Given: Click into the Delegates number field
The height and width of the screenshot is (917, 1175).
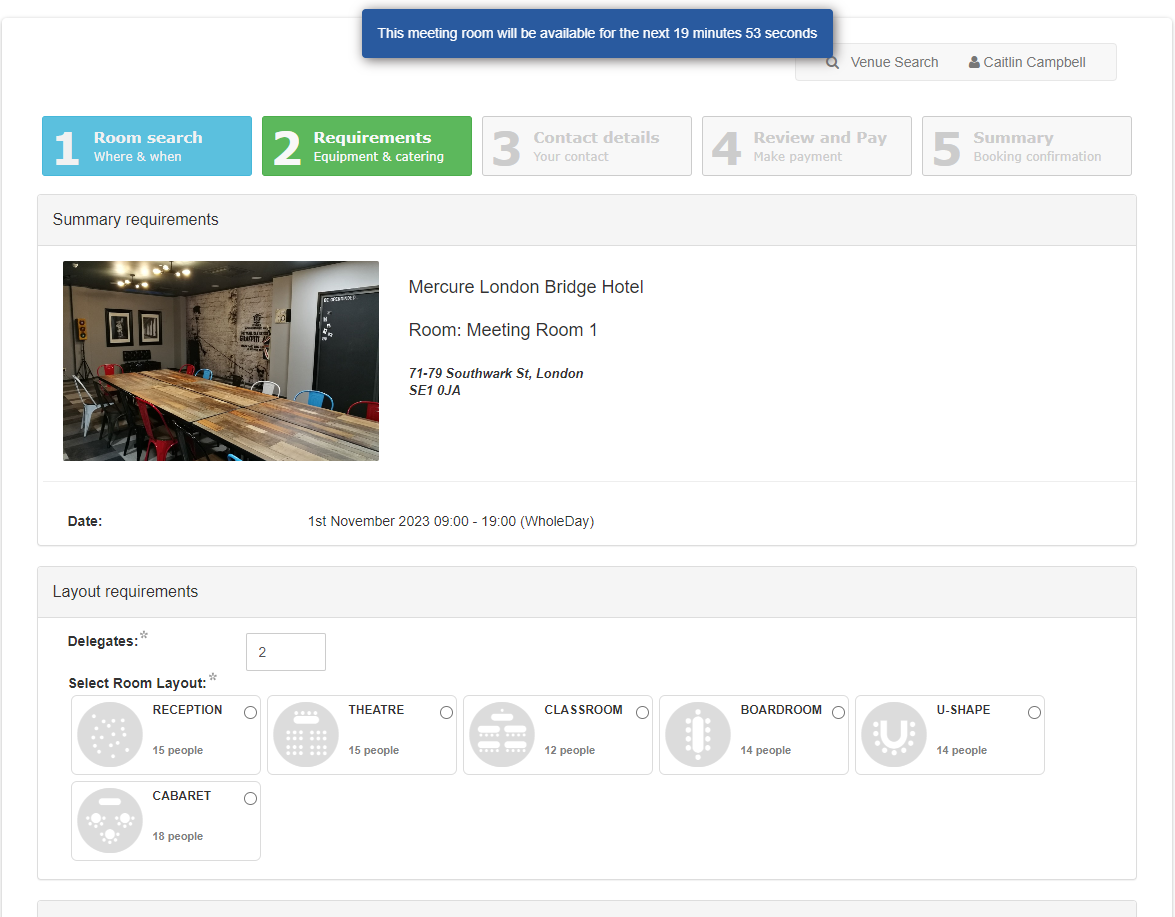Looking at the screenshot, I should click(x=286, y=652).
